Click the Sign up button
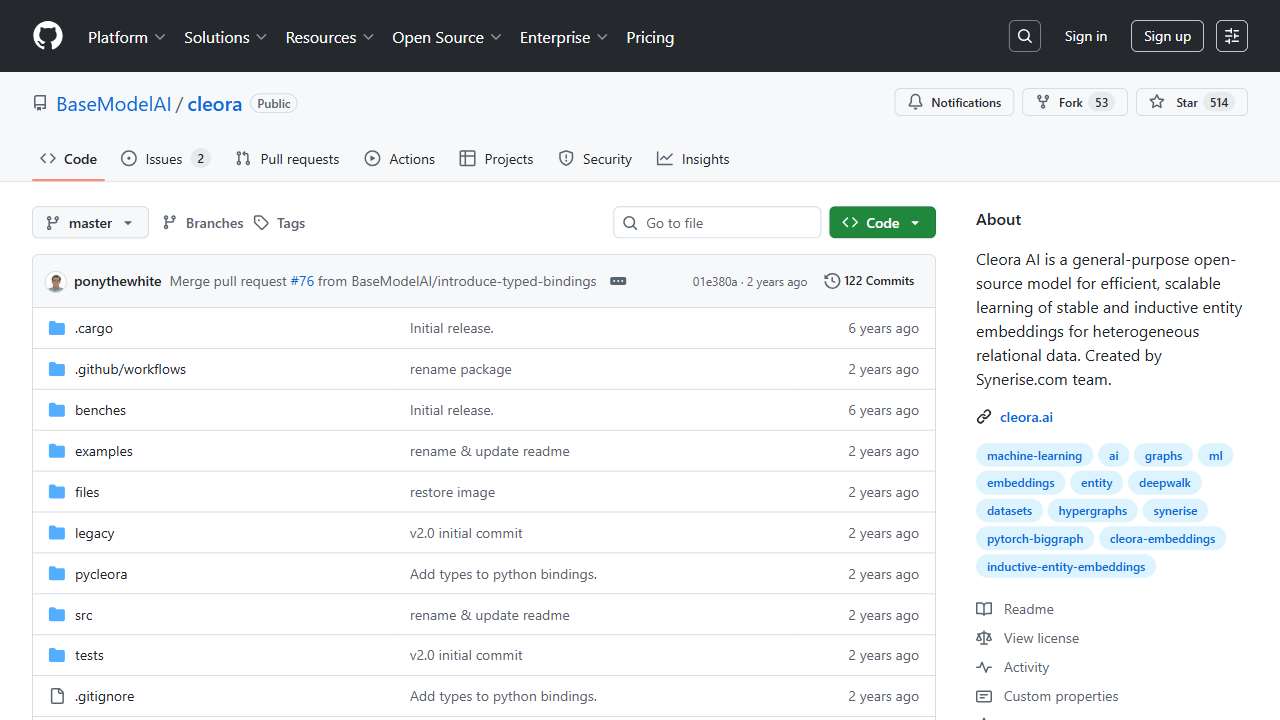 point(1166,35)
